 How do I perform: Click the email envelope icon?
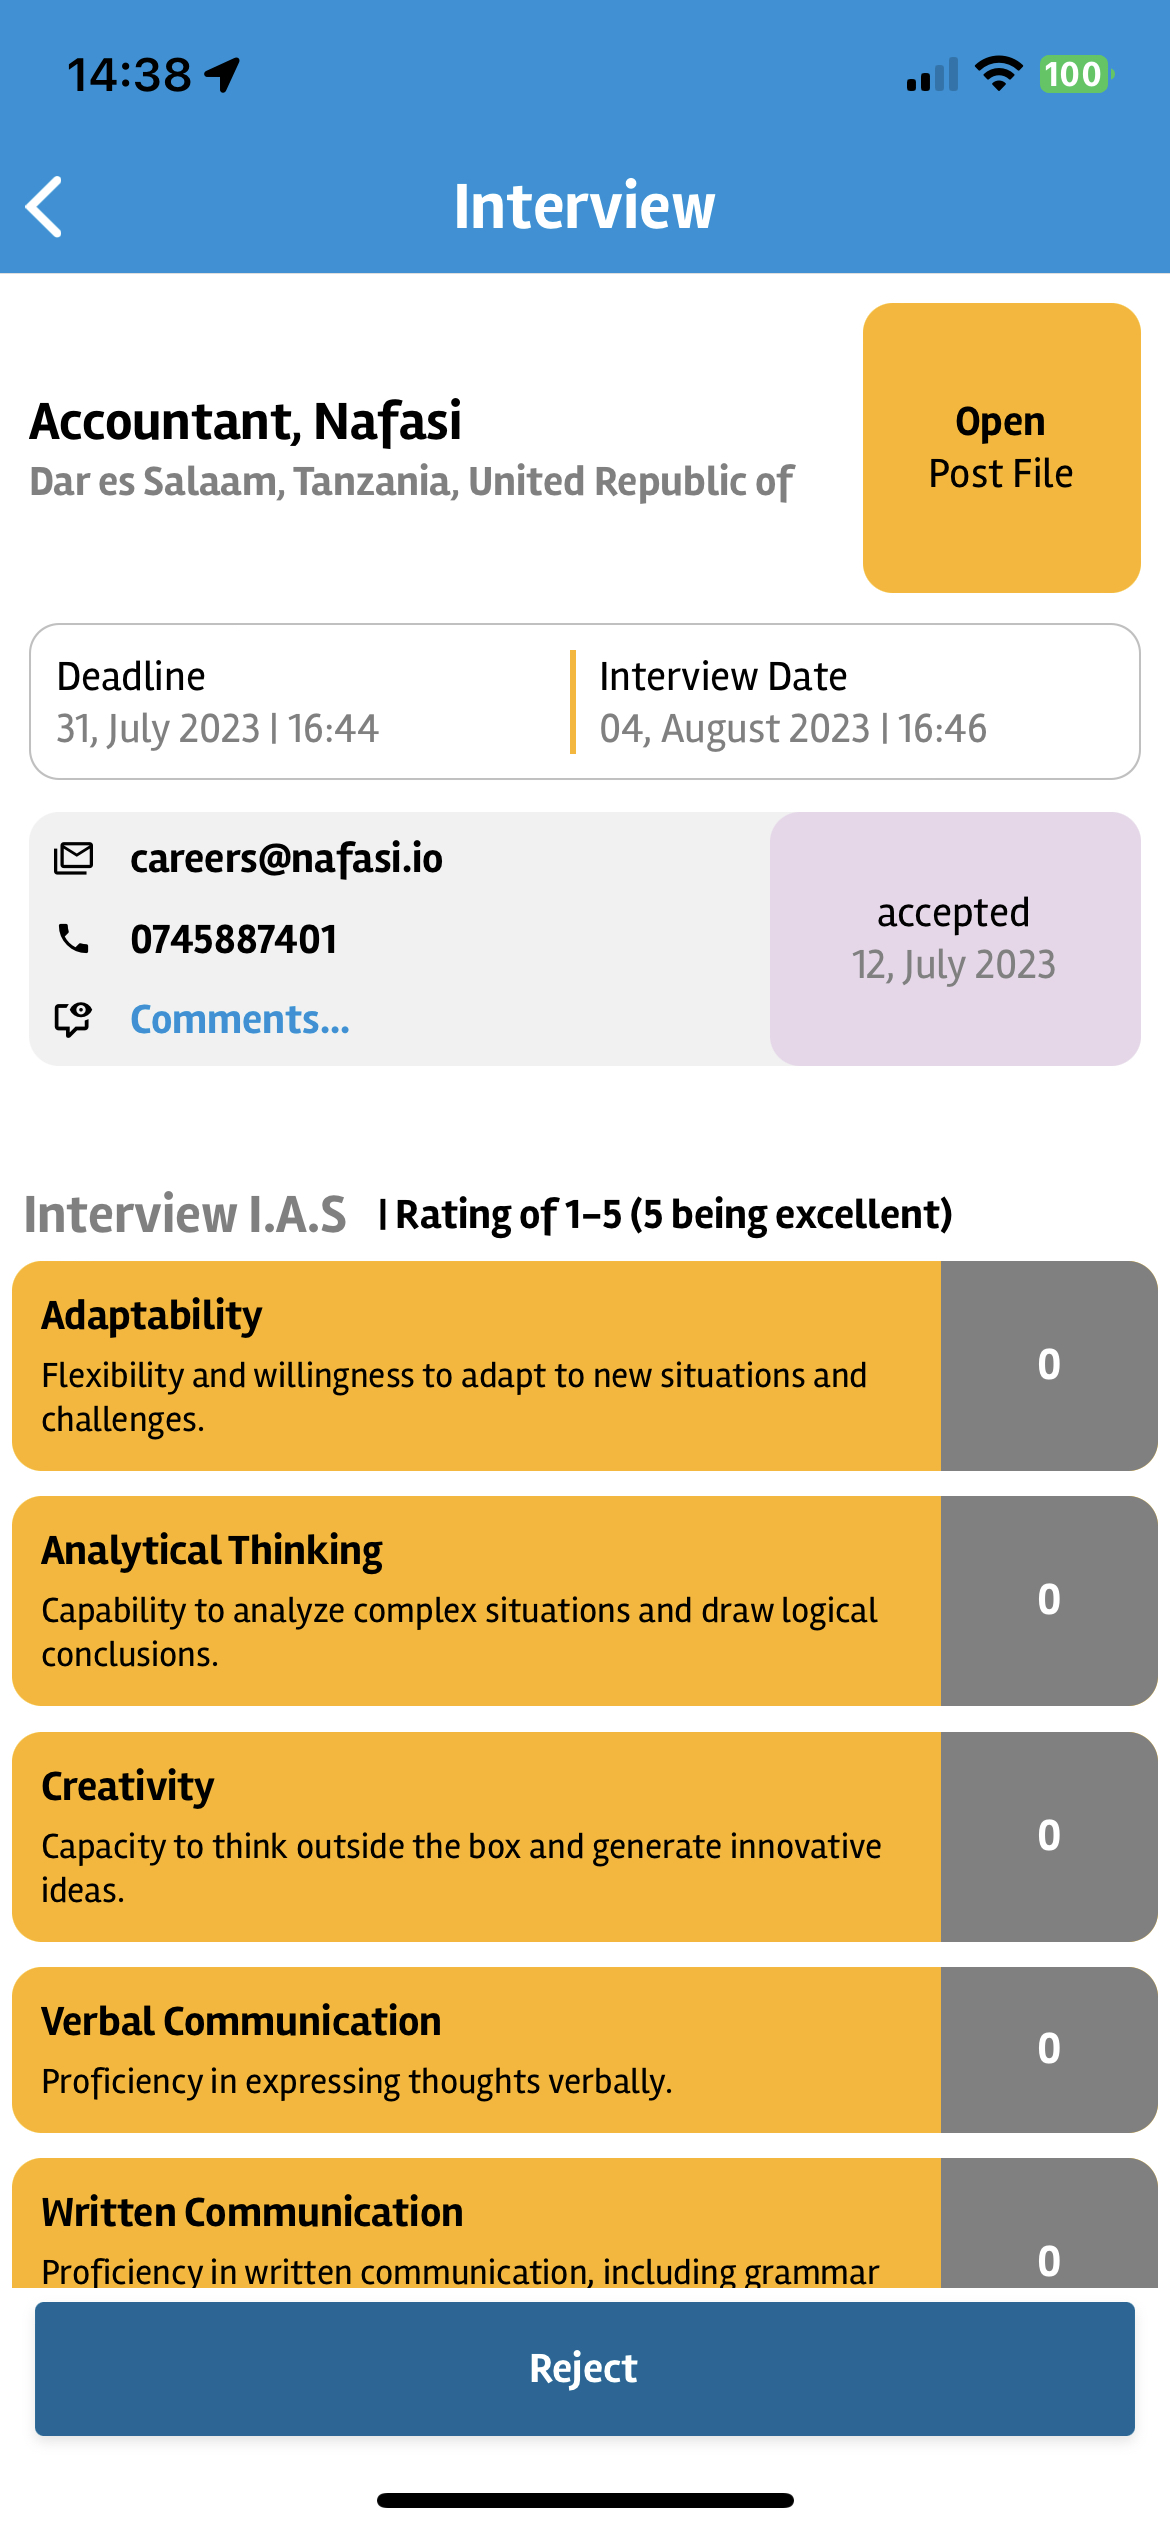(71, 858)
